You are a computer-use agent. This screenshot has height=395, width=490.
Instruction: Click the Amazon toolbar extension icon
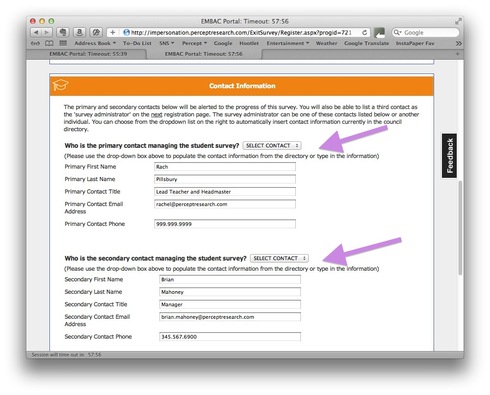pos(79,32)
